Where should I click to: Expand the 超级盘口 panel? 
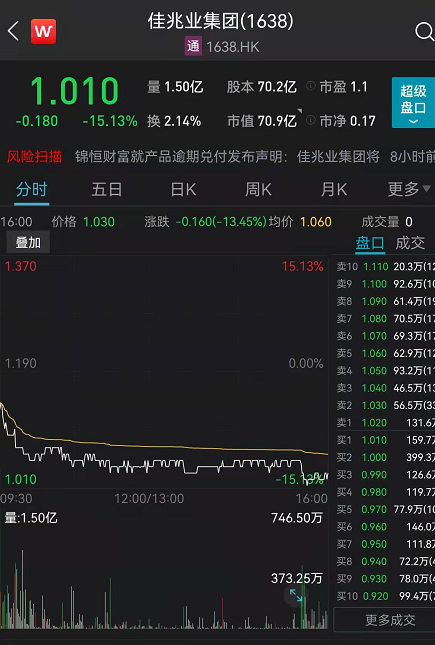tap(413, 102)
